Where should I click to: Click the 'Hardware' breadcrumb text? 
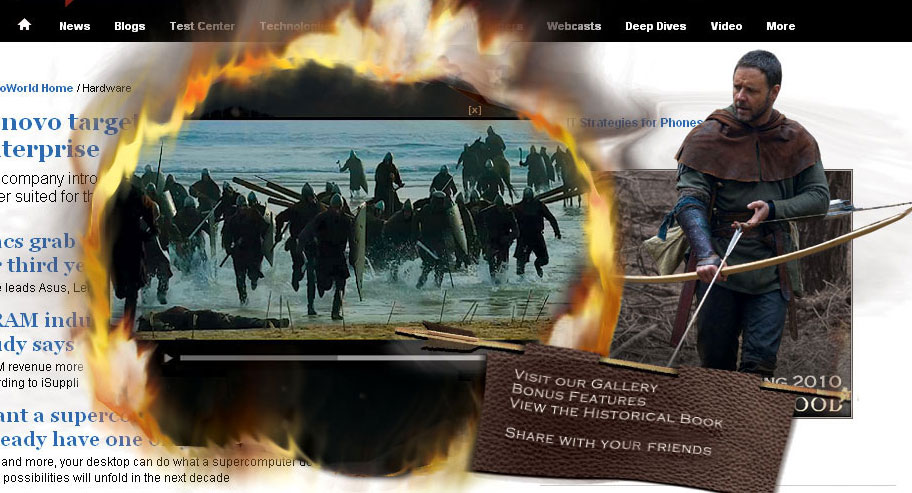[x=106, y=88]
